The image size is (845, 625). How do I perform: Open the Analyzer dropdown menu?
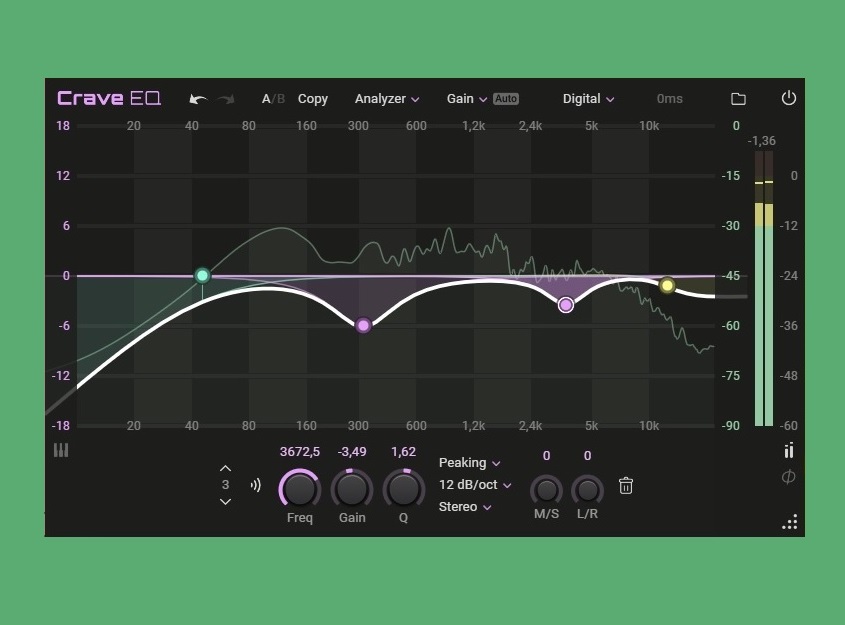[x=387, y=99]
